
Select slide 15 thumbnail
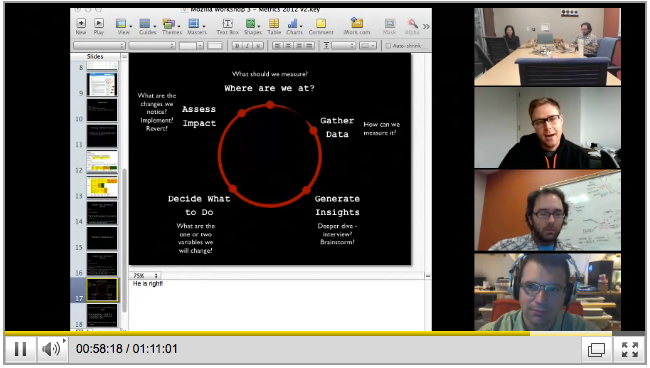[102, 238]
